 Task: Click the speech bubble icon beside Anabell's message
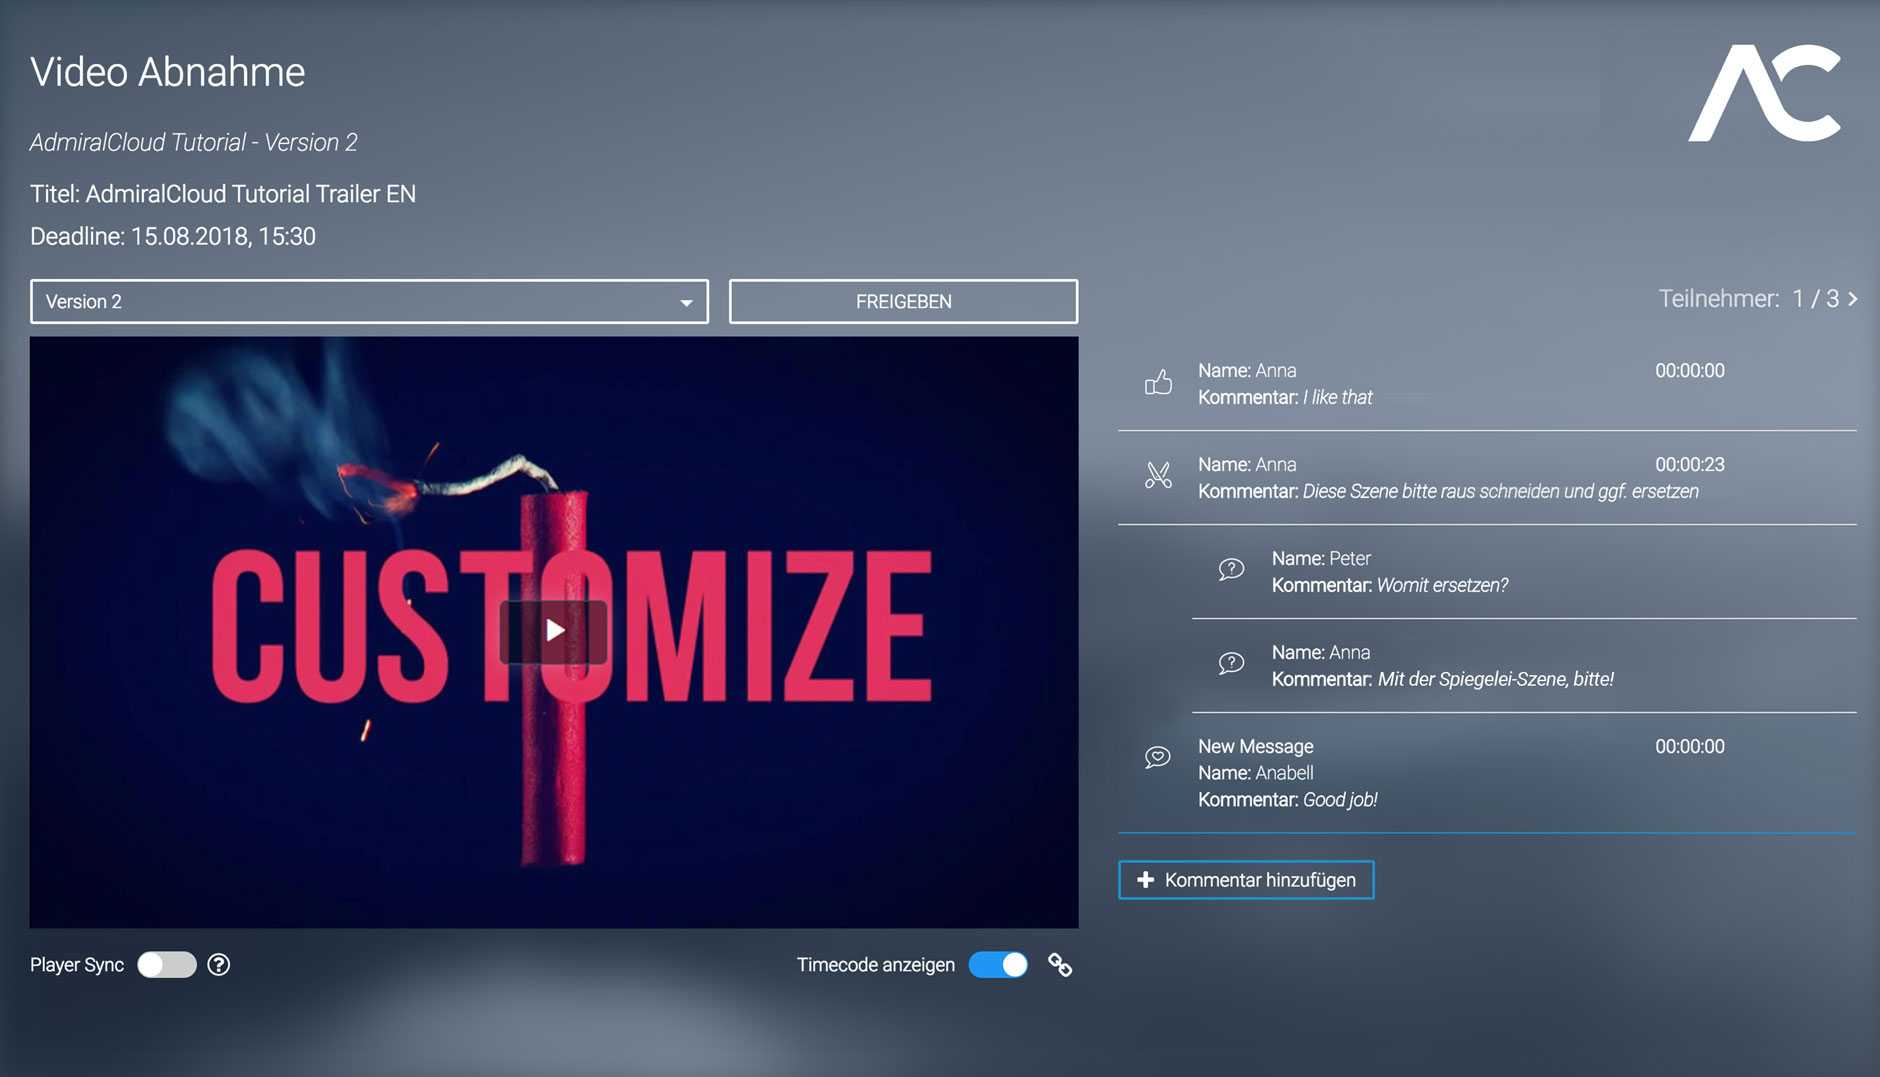coord(1157,758)
